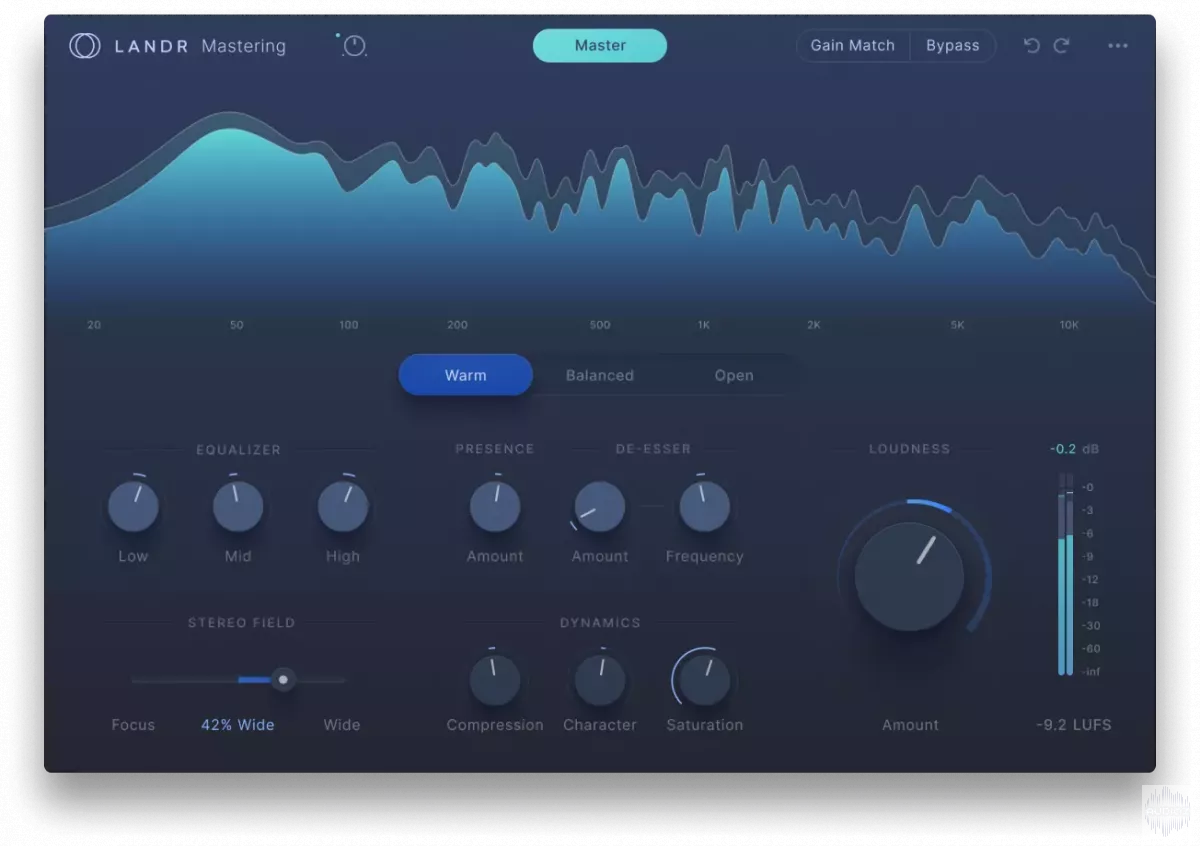
Task: Select the Open style
Action: click(734, 375)
